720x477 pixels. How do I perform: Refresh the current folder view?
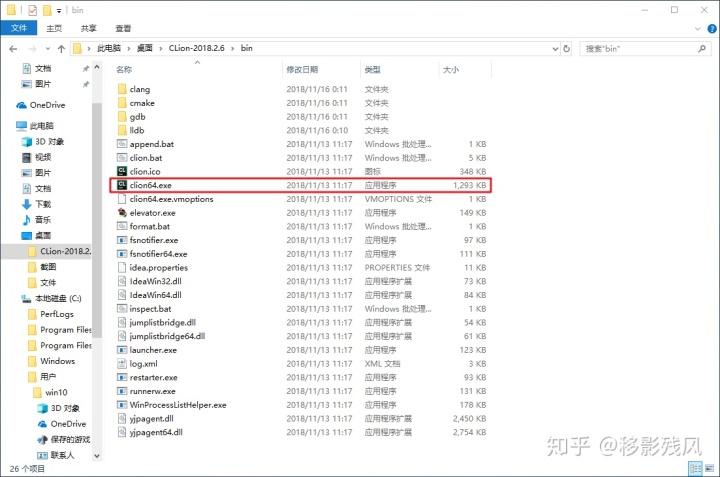pyautogui.click(x=567, y=48)
